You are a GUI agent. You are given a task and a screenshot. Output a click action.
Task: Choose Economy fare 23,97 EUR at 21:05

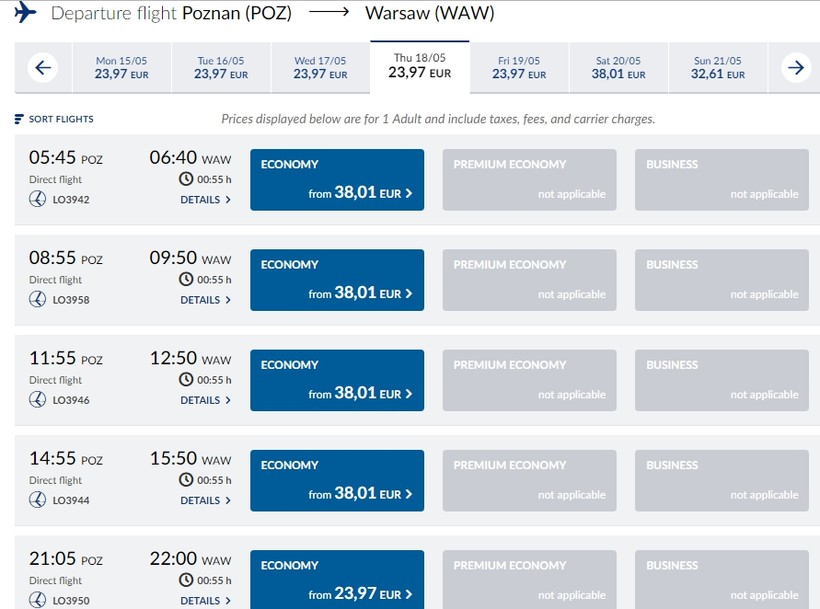(337, 579)
